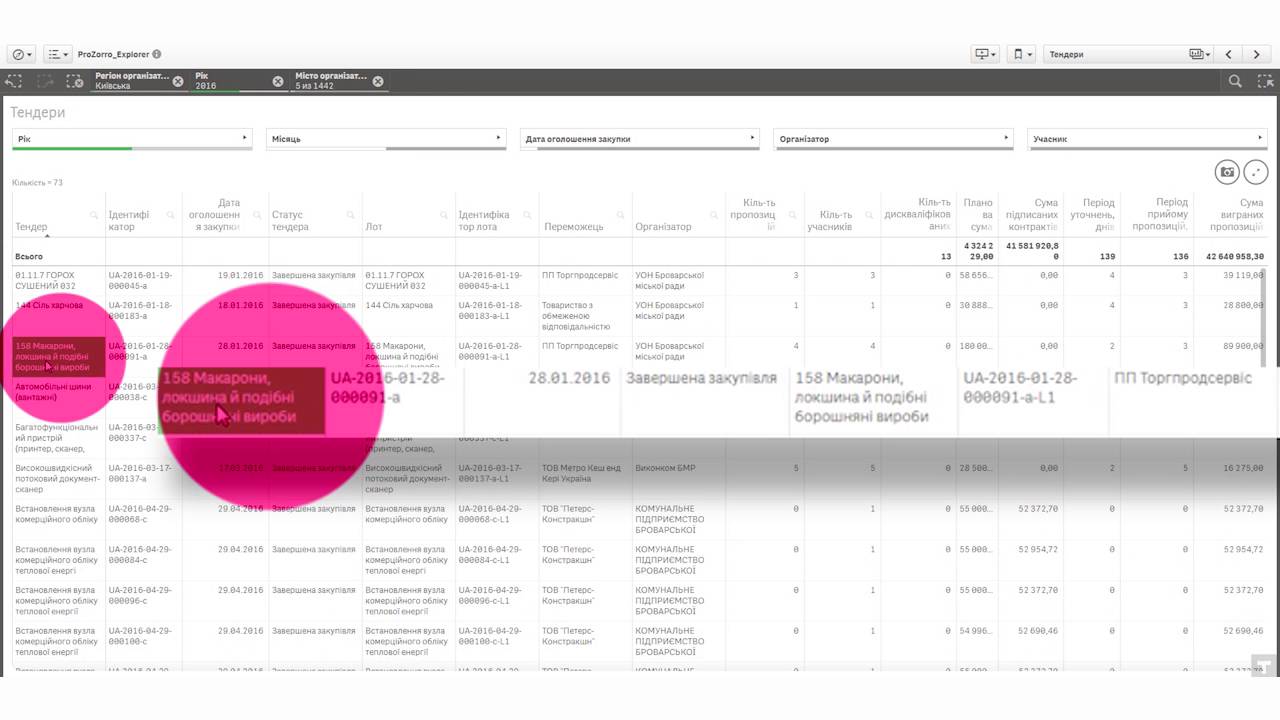Open the Тендери sheet selector
1280x720 pixels.
pyautogui.click(x=1127, y=54)
